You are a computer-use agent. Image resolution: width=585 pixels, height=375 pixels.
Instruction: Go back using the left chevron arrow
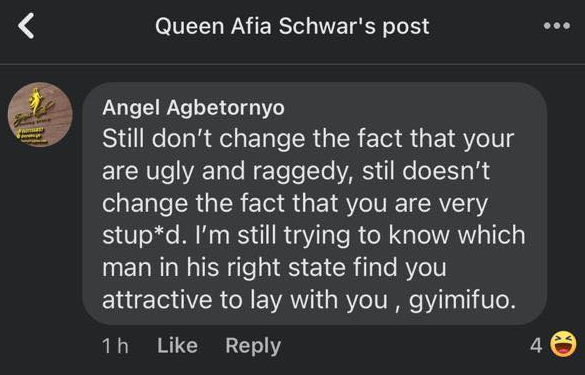click(26, 26)
